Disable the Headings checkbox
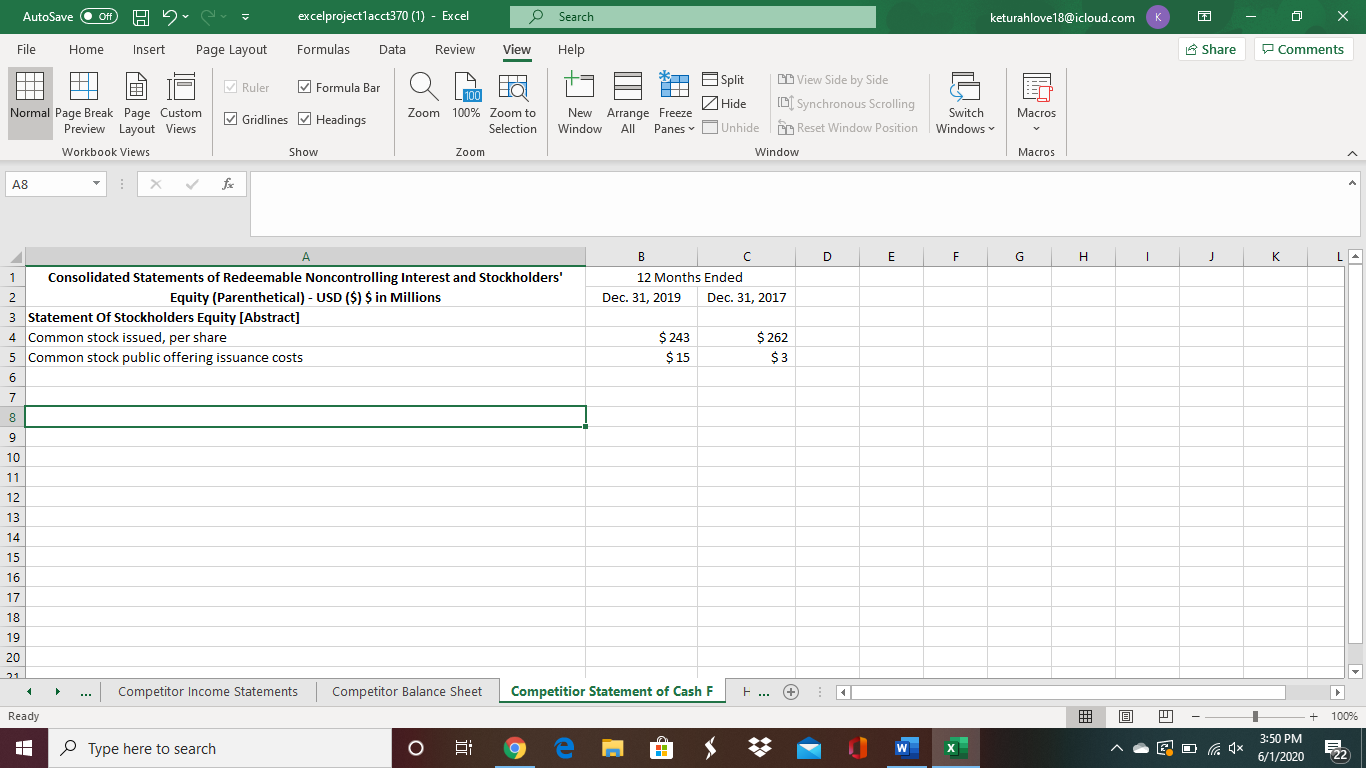This screenshot has width=1366, height=768. pos(305,119)
